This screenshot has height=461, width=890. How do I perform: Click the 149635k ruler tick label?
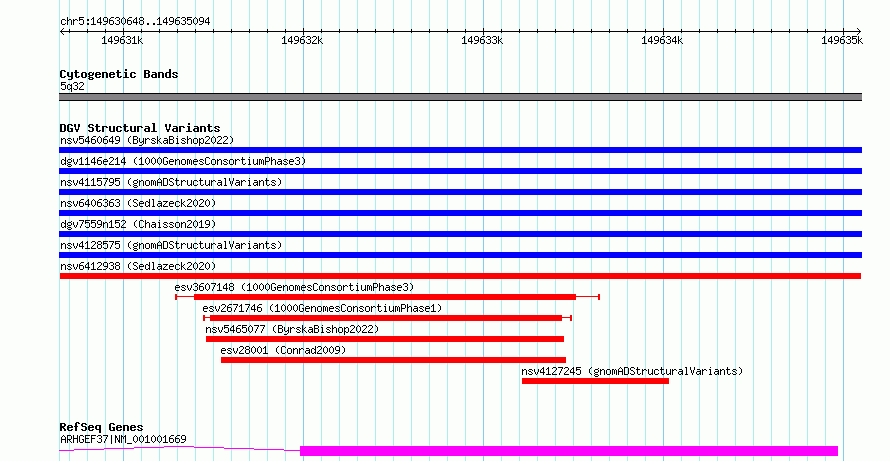click(842, 40)
